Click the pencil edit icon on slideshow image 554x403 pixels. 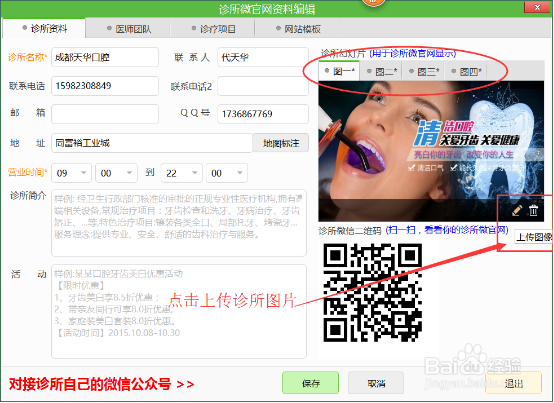517,211
